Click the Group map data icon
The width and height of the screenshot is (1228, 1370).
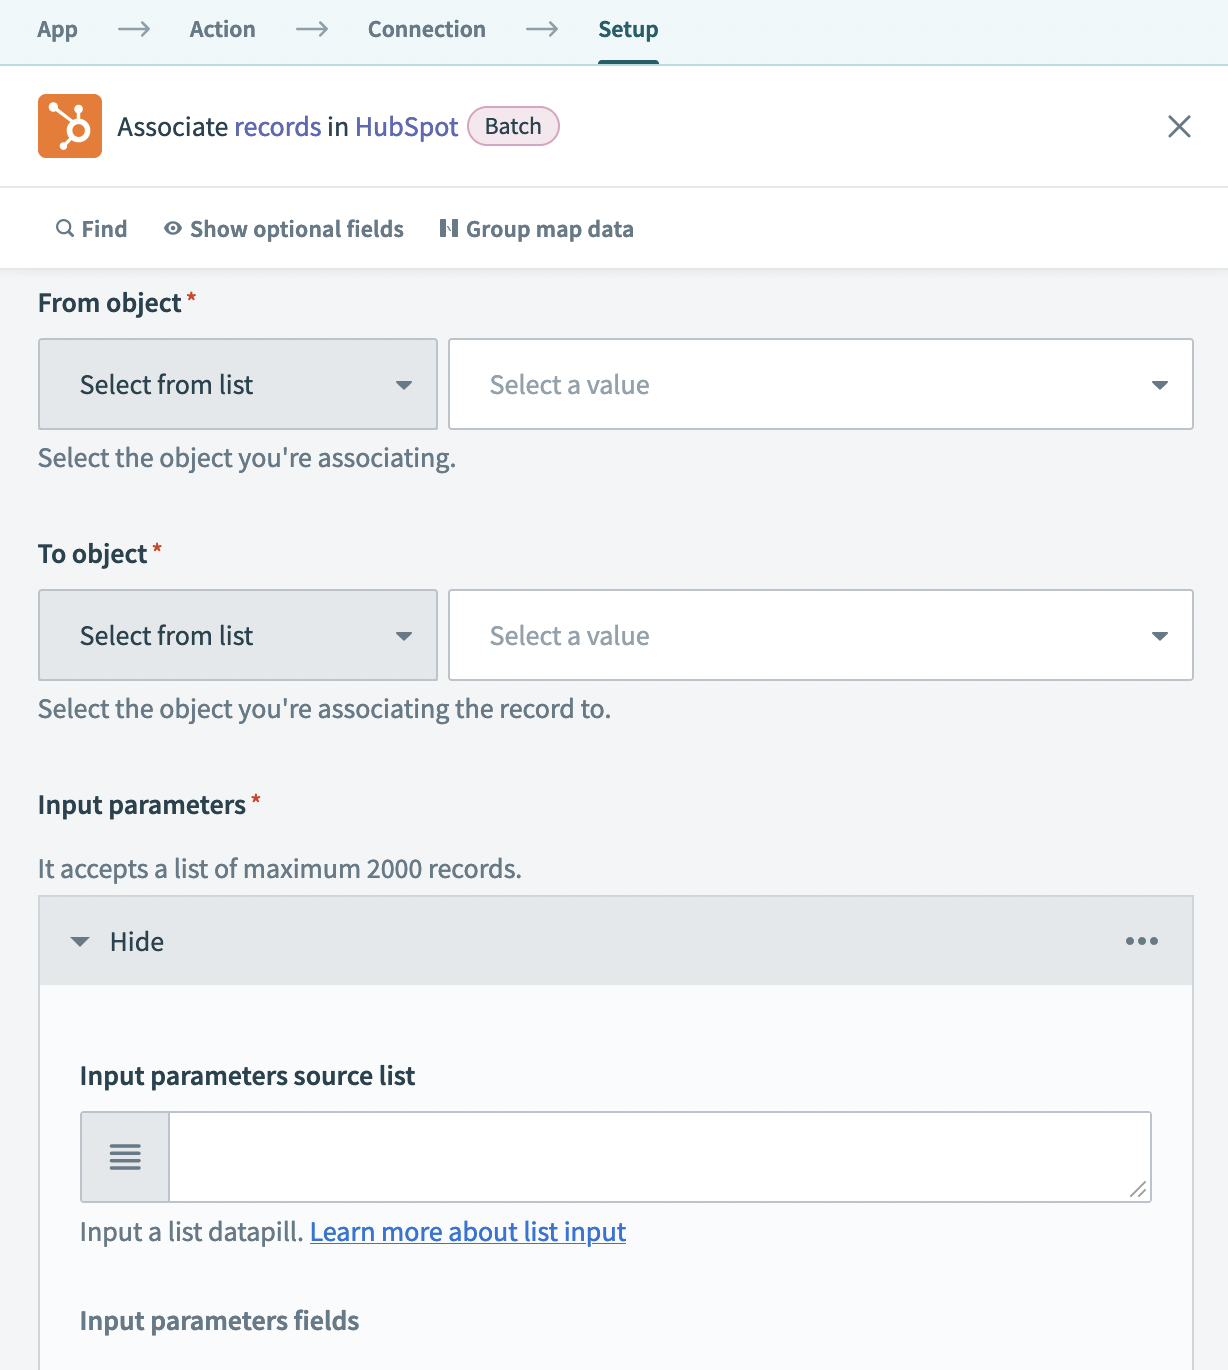click(x=449, y=229)
